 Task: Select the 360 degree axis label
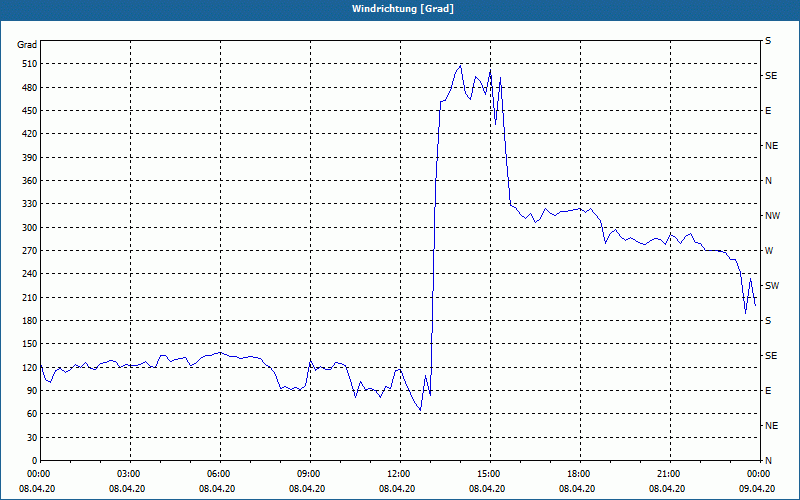(x=31, y=181)
